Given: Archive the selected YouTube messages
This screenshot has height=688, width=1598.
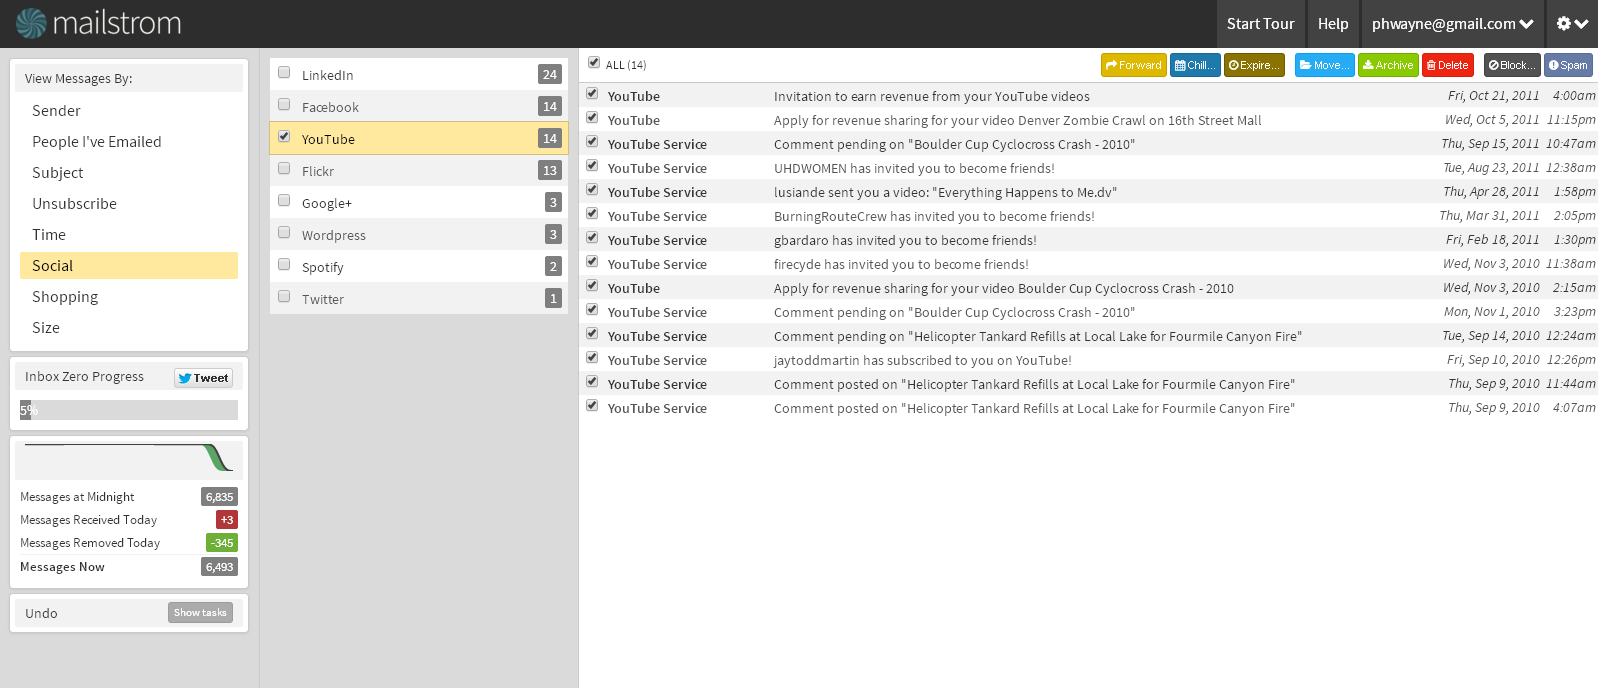Looking at the screenshot, I should pyautogui.click(x=1388, y=65).
